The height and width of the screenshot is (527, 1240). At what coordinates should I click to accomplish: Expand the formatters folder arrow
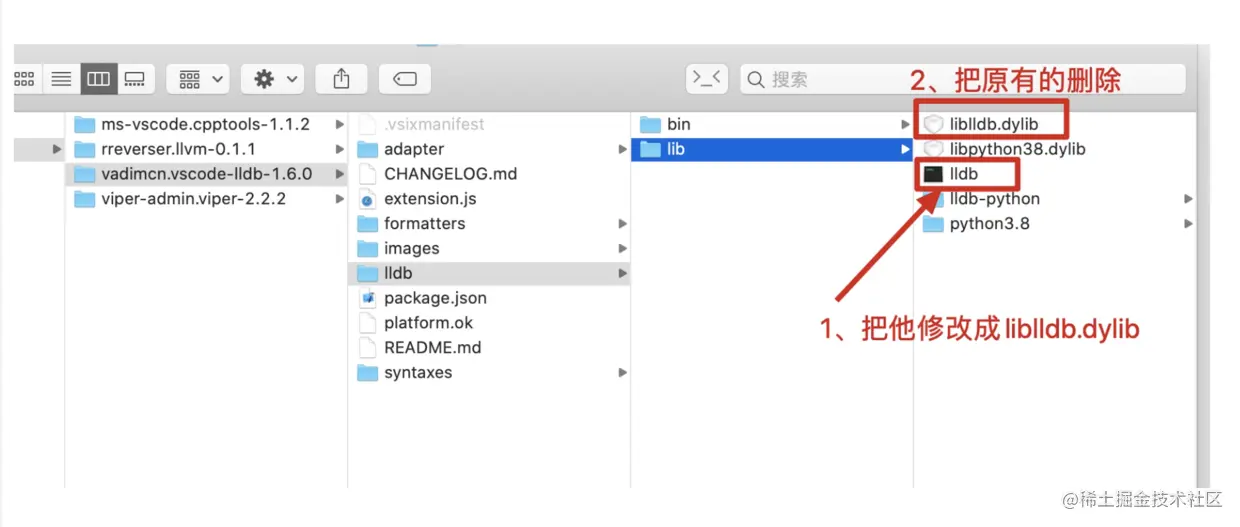(x=622, y=224)
